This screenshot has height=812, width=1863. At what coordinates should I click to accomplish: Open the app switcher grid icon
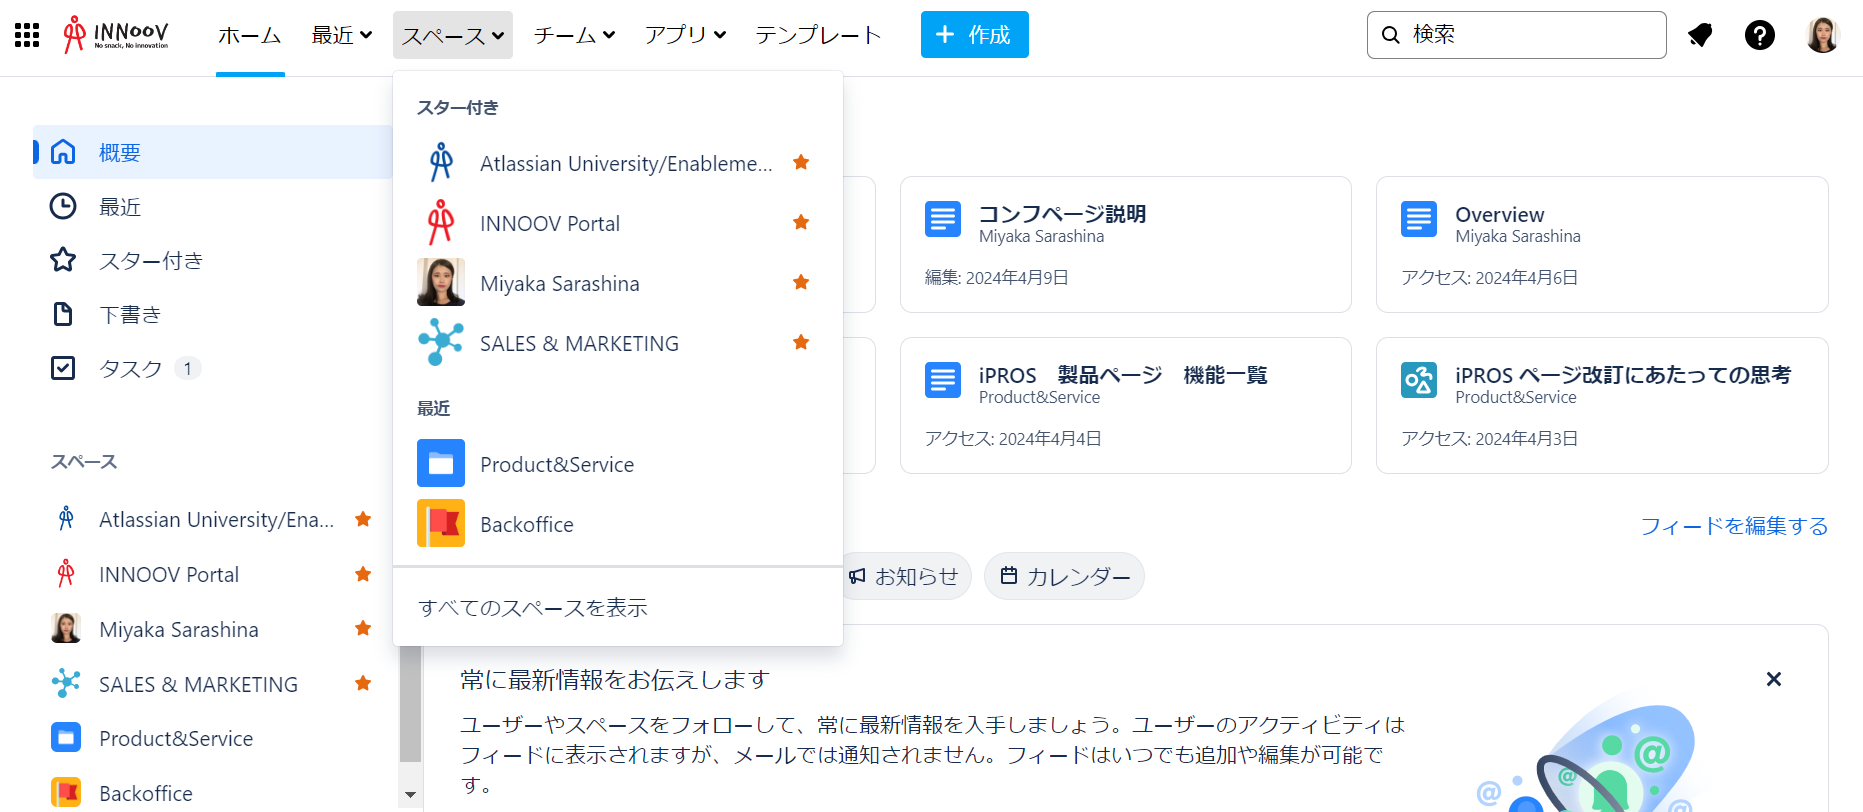(27, 35)
